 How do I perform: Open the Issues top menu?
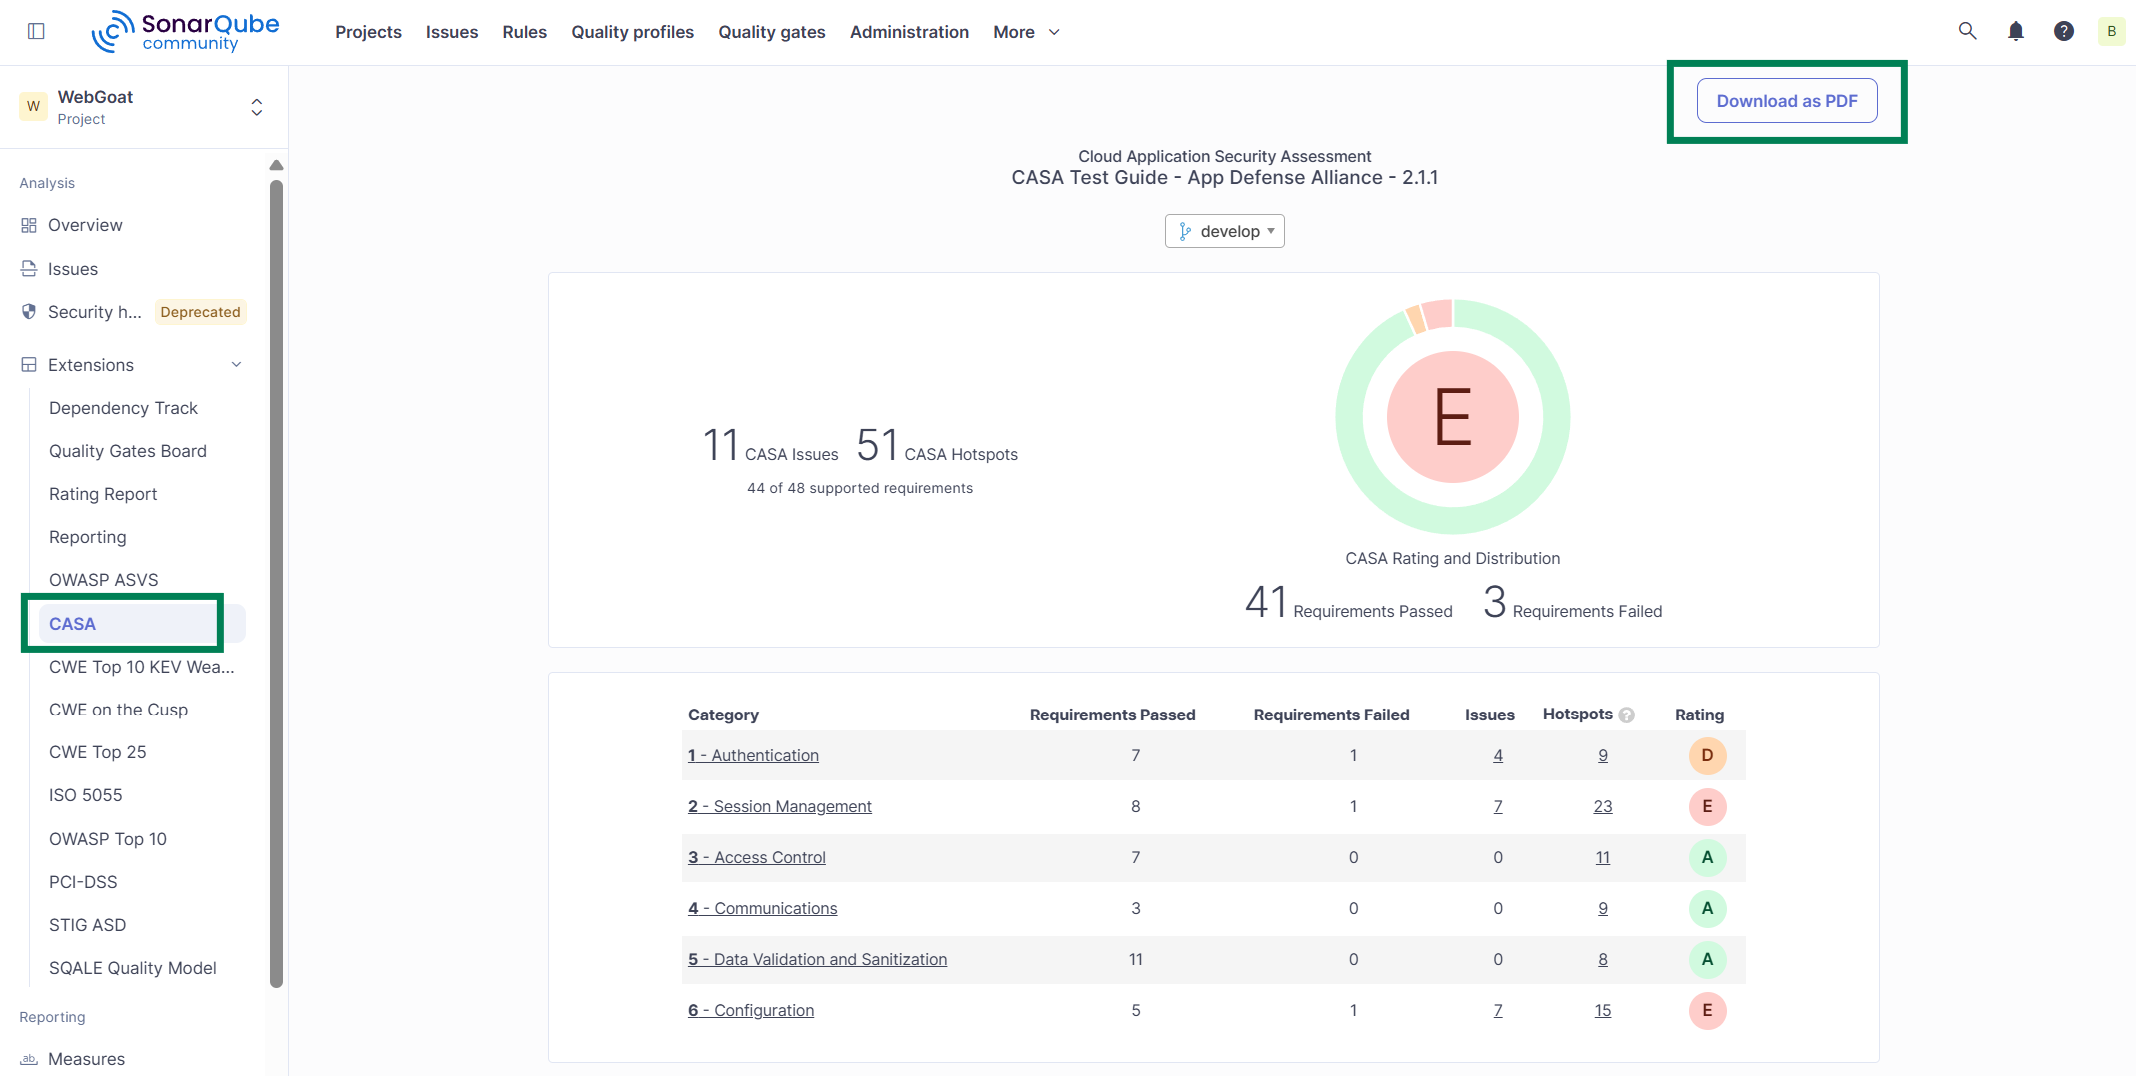(452, 32)
